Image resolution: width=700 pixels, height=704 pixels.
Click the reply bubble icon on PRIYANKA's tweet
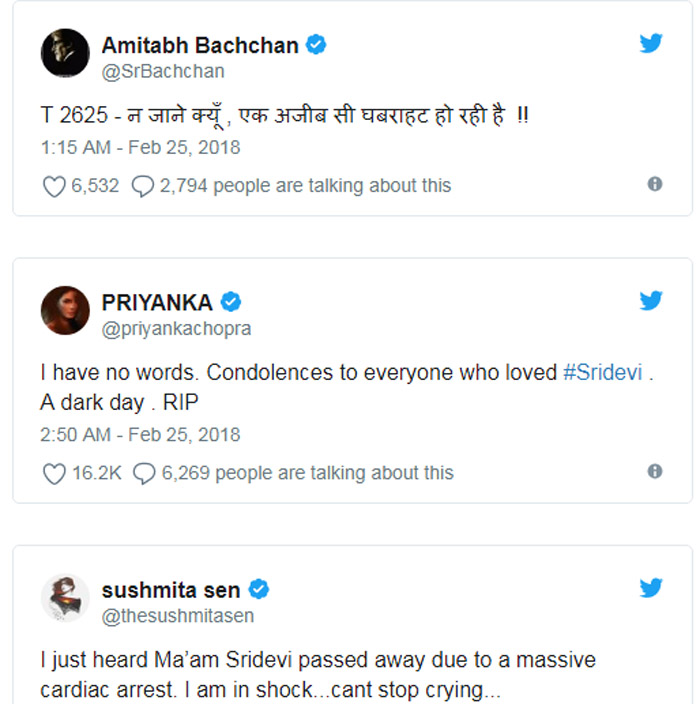(144, 473)
